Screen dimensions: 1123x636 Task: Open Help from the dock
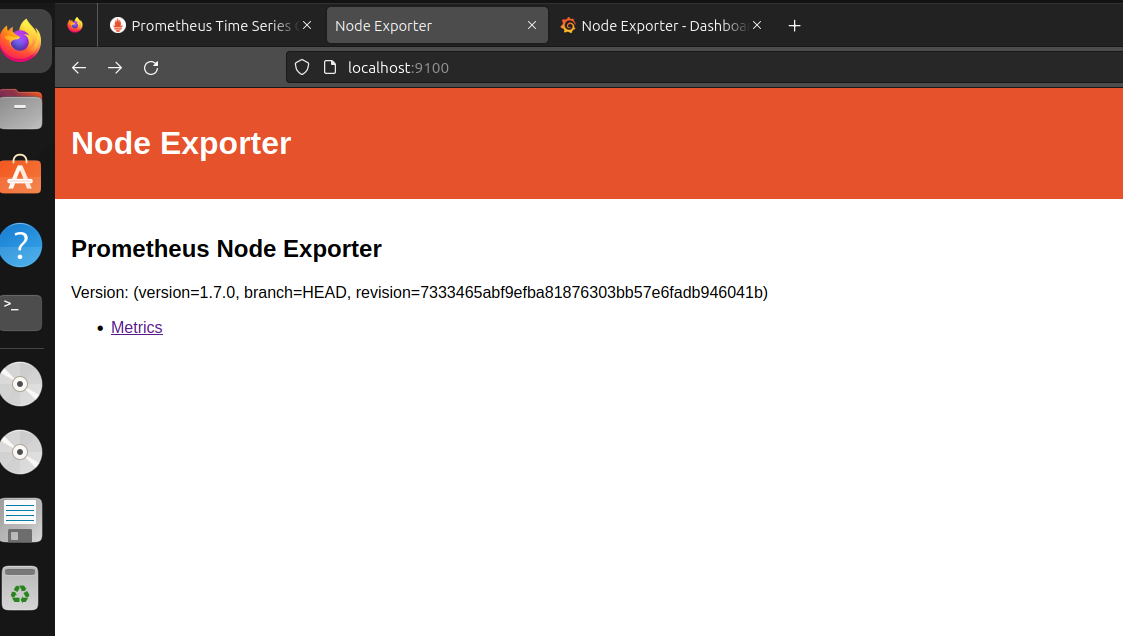click(x=21, y=245)
